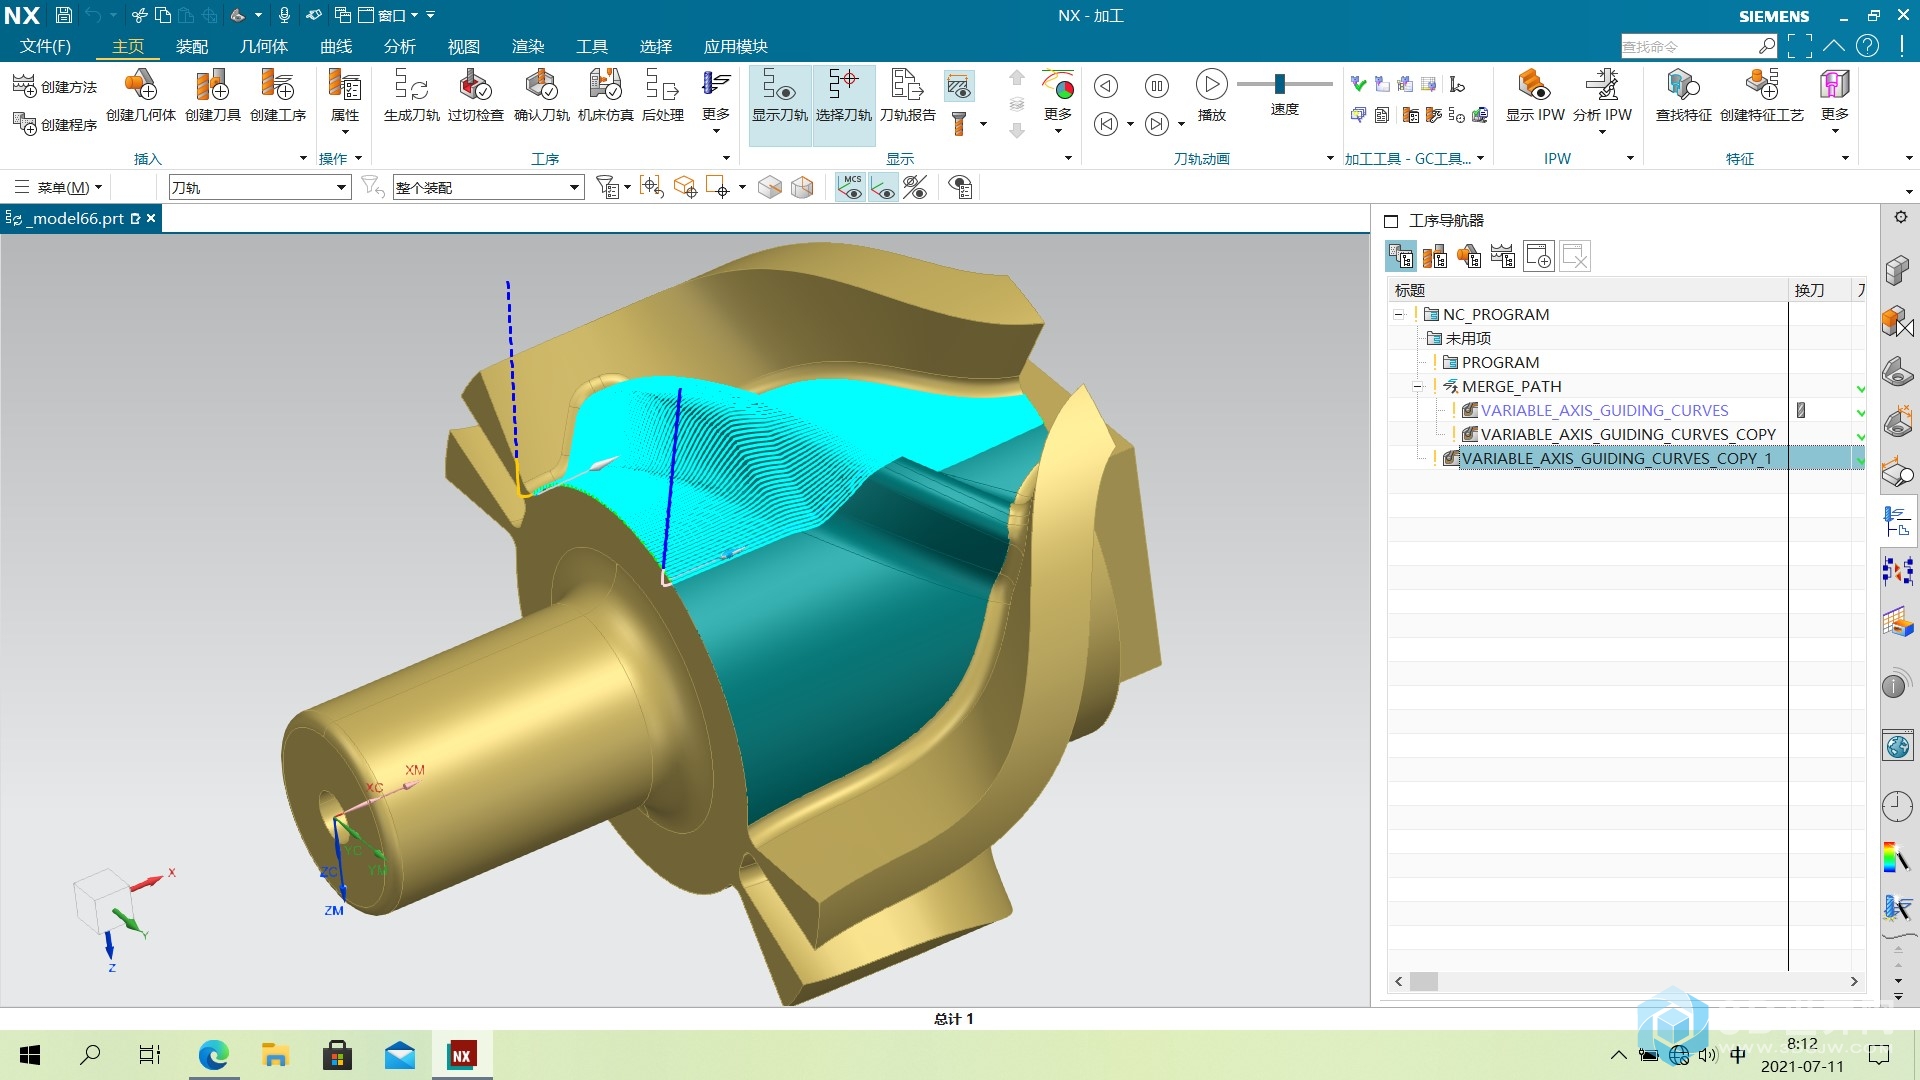Adjust the 速度 animation speed slider
The image size is (1920, 1080).
[x=1280, y=84]
